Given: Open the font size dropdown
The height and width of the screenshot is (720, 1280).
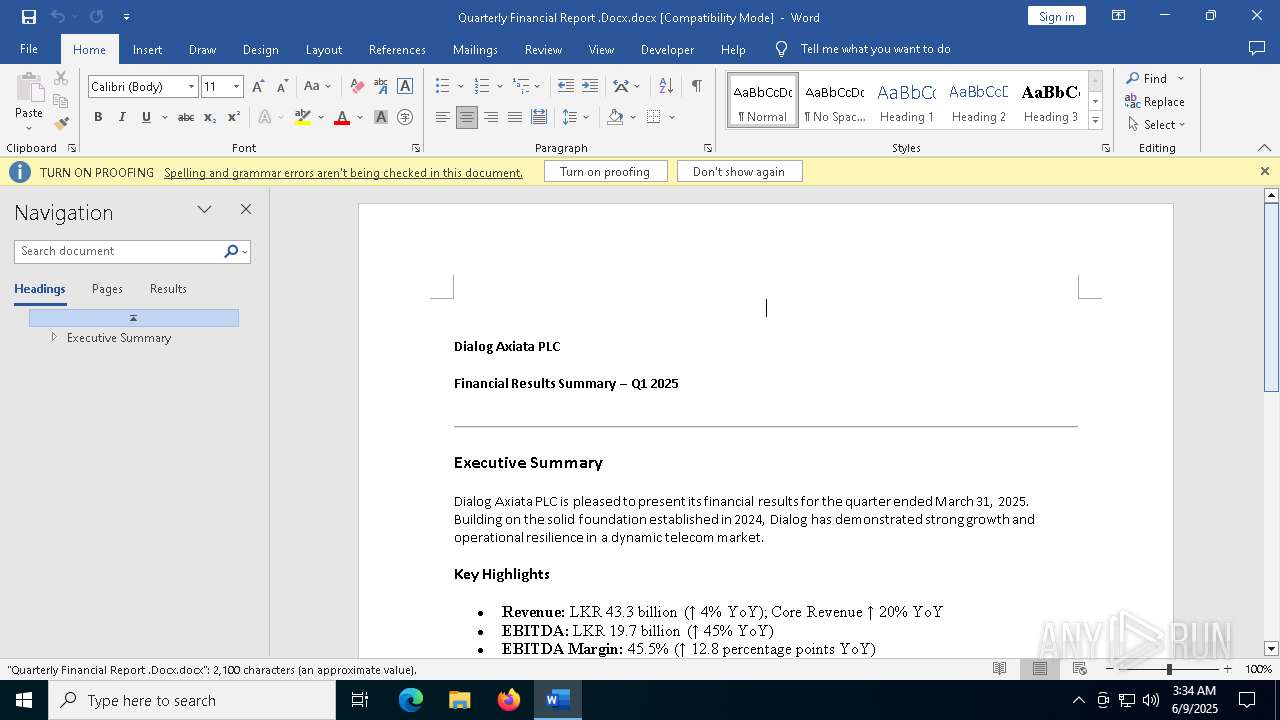Looking at the screenshot, I should [237, 87].
